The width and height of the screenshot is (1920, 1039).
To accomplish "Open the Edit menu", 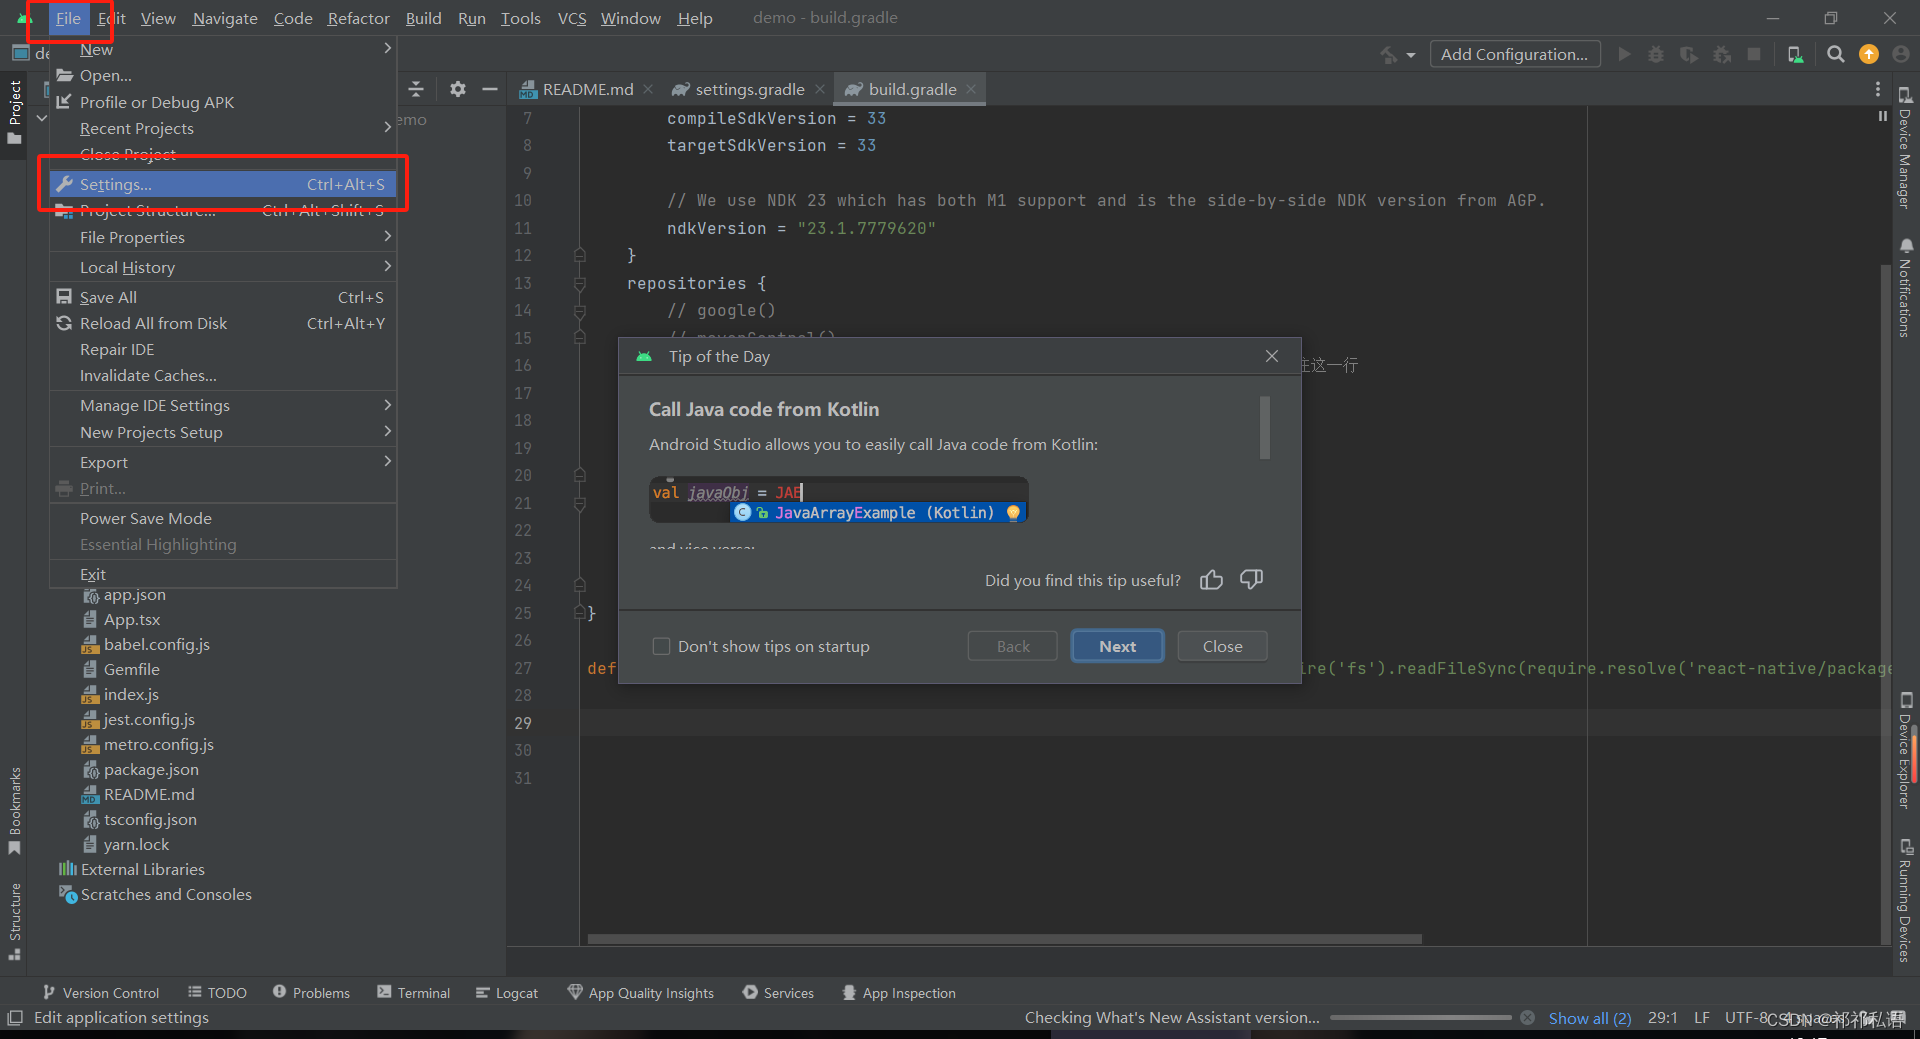I will coord(112,18).
